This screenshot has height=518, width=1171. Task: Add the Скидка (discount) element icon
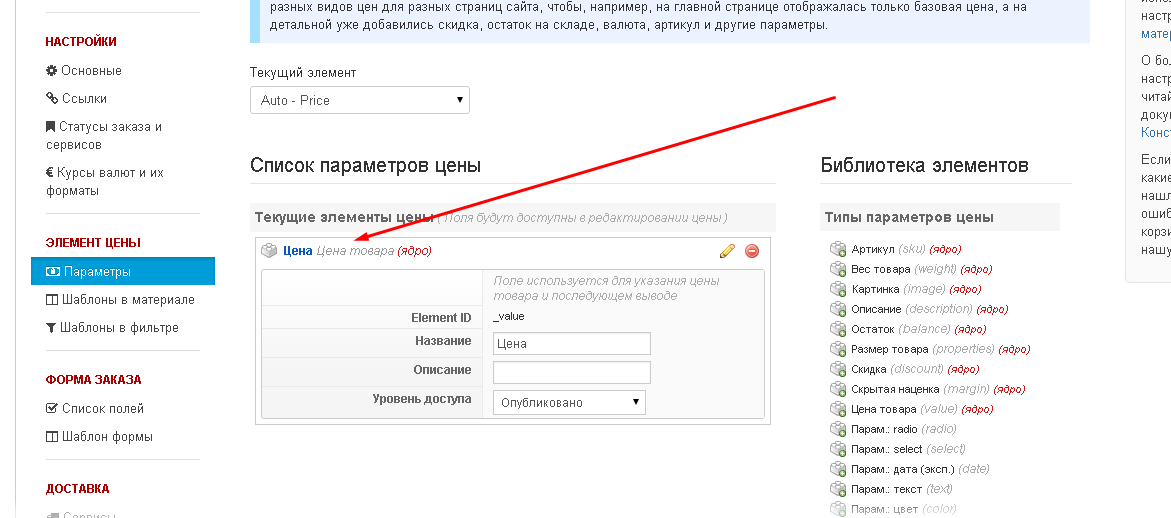click(x=838, y=369)
